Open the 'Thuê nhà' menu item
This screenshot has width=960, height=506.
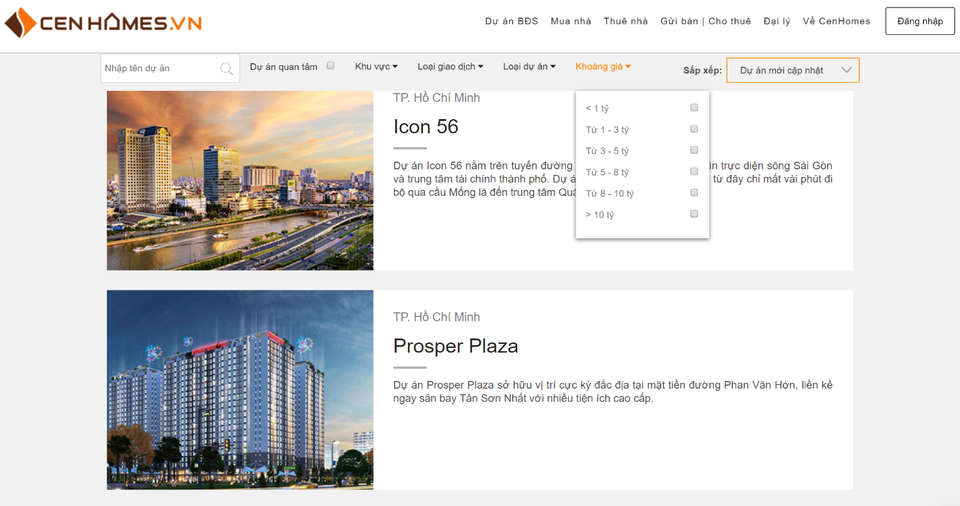click(625, 21)
